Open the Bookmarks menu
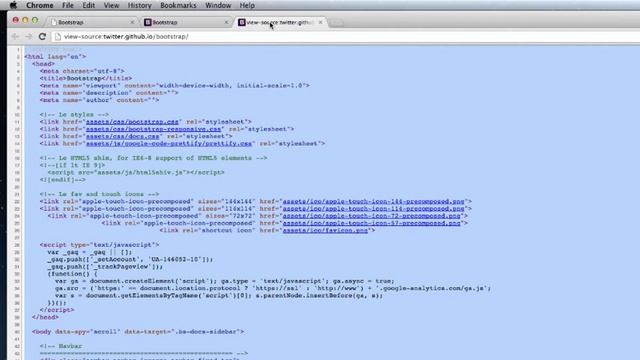 click(x=178, y=5)
